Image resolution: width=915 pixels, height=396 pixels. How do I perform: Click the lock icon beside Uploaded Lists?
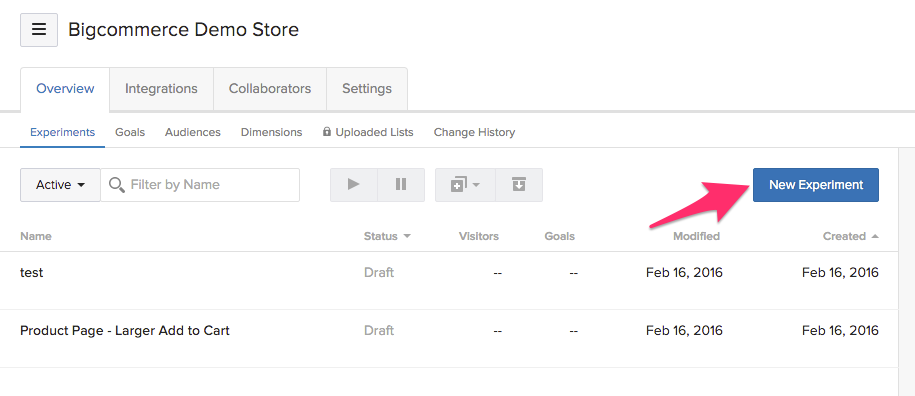pos(327,132)
